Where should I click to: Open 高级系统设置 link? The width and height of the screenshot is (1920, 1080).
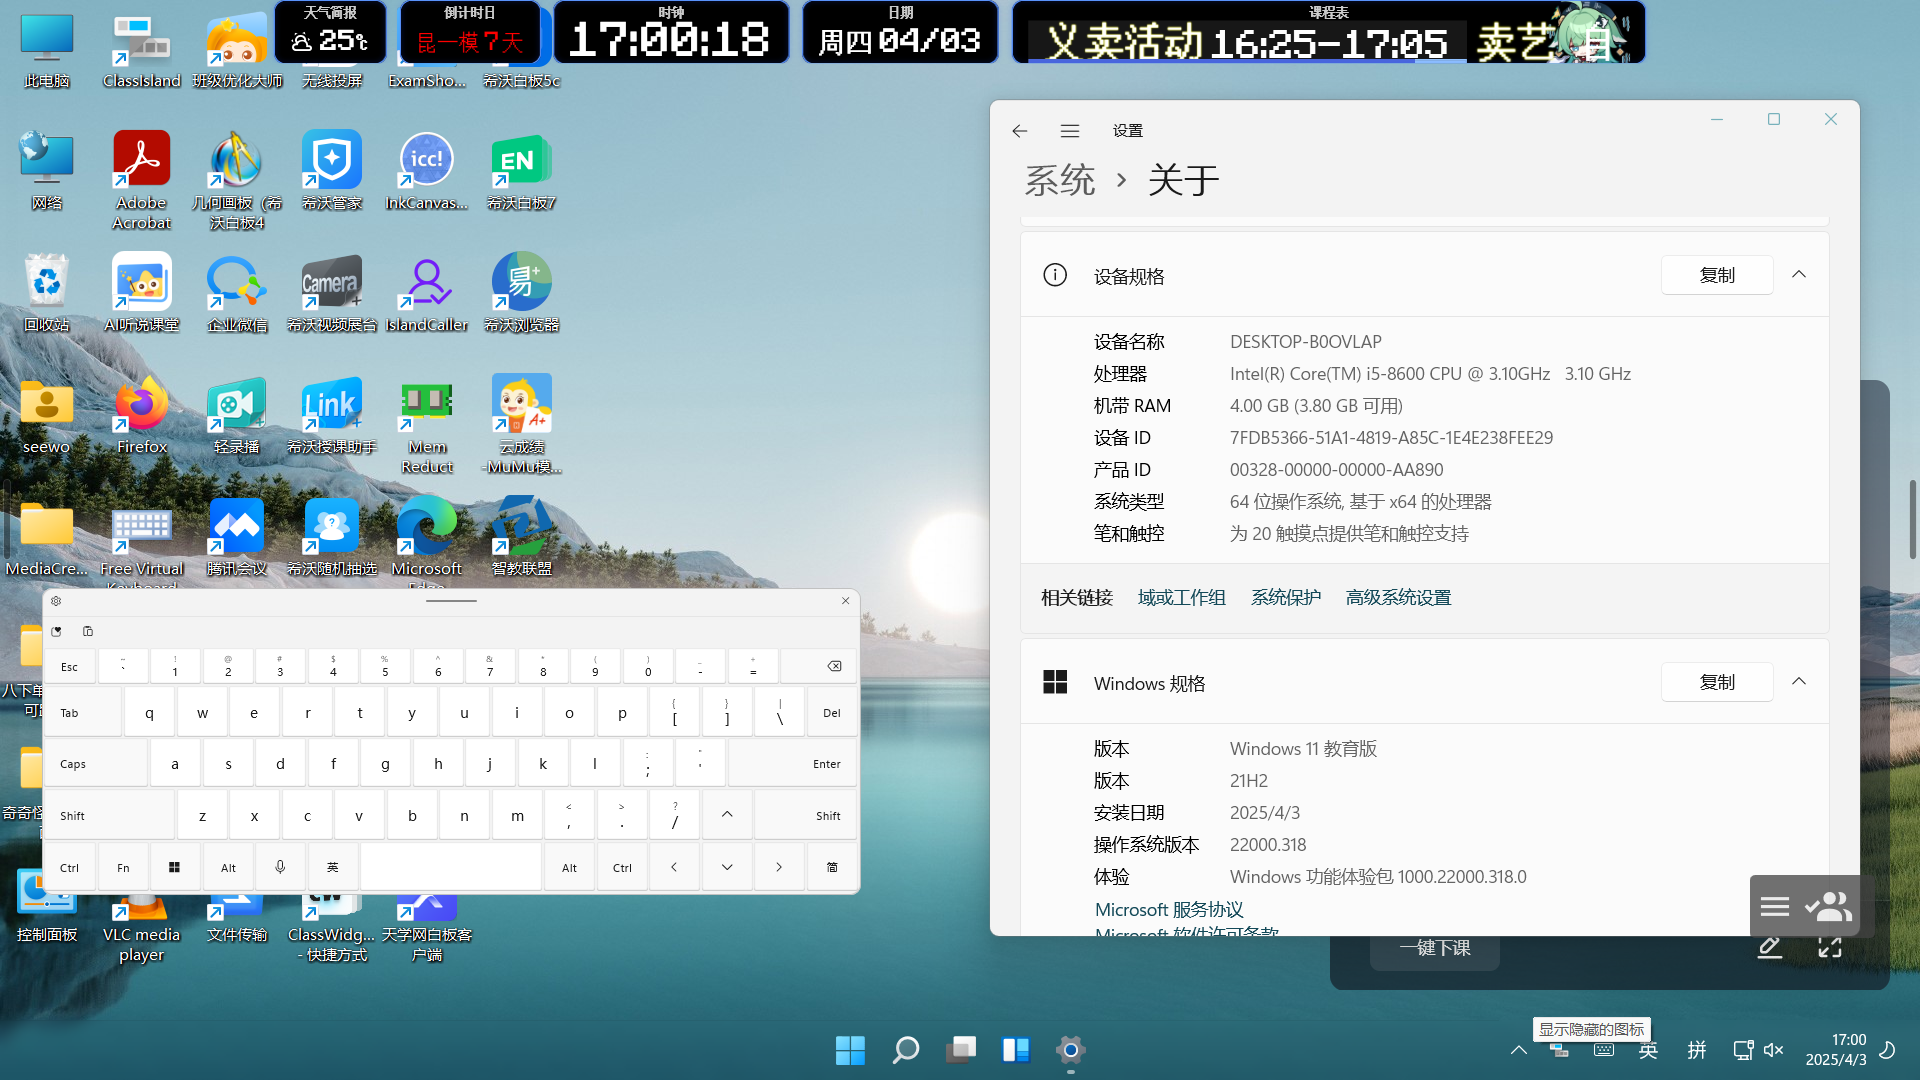tap(1398, 598)
